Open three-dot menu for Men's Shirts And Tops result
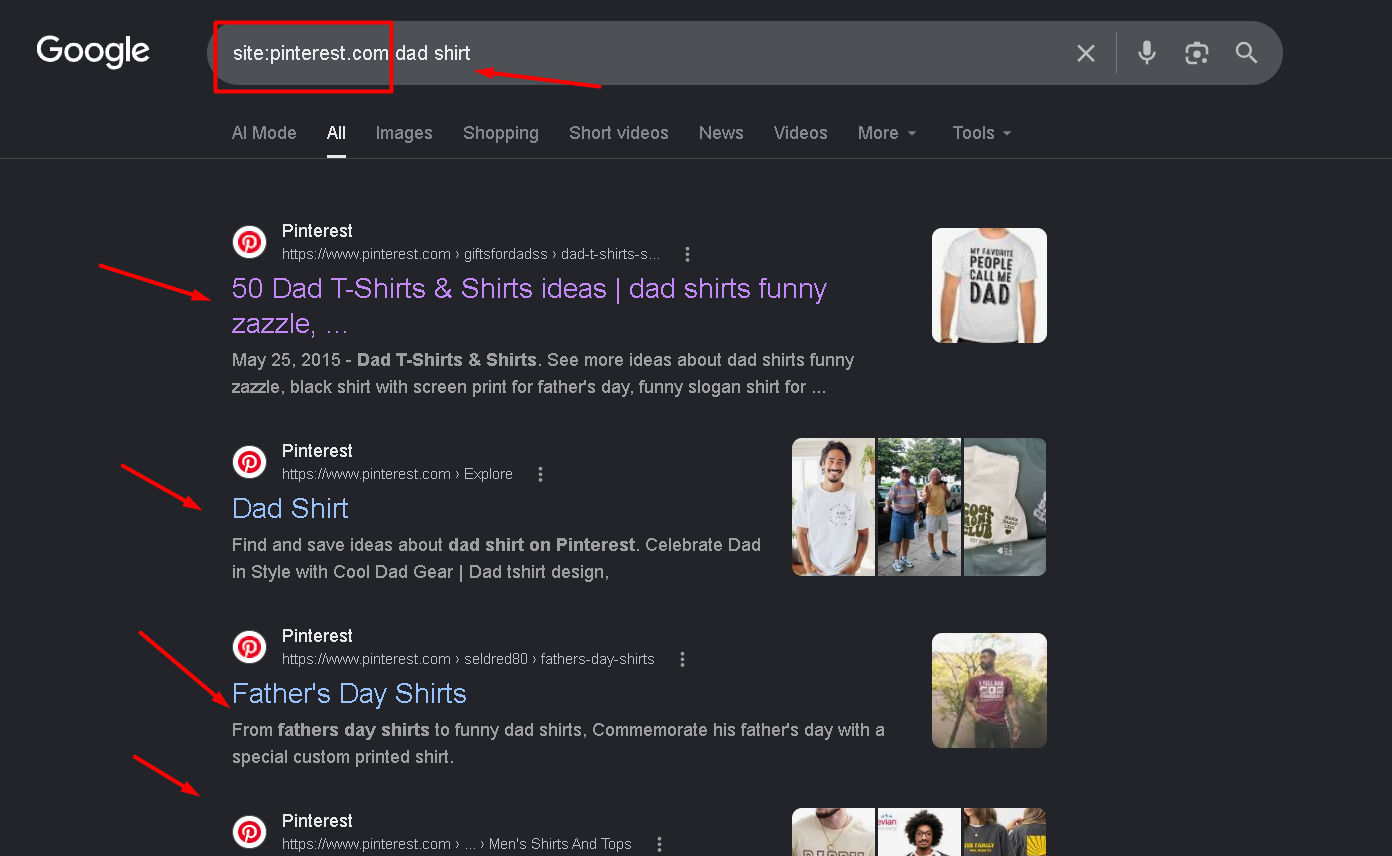 click(660, 844)
